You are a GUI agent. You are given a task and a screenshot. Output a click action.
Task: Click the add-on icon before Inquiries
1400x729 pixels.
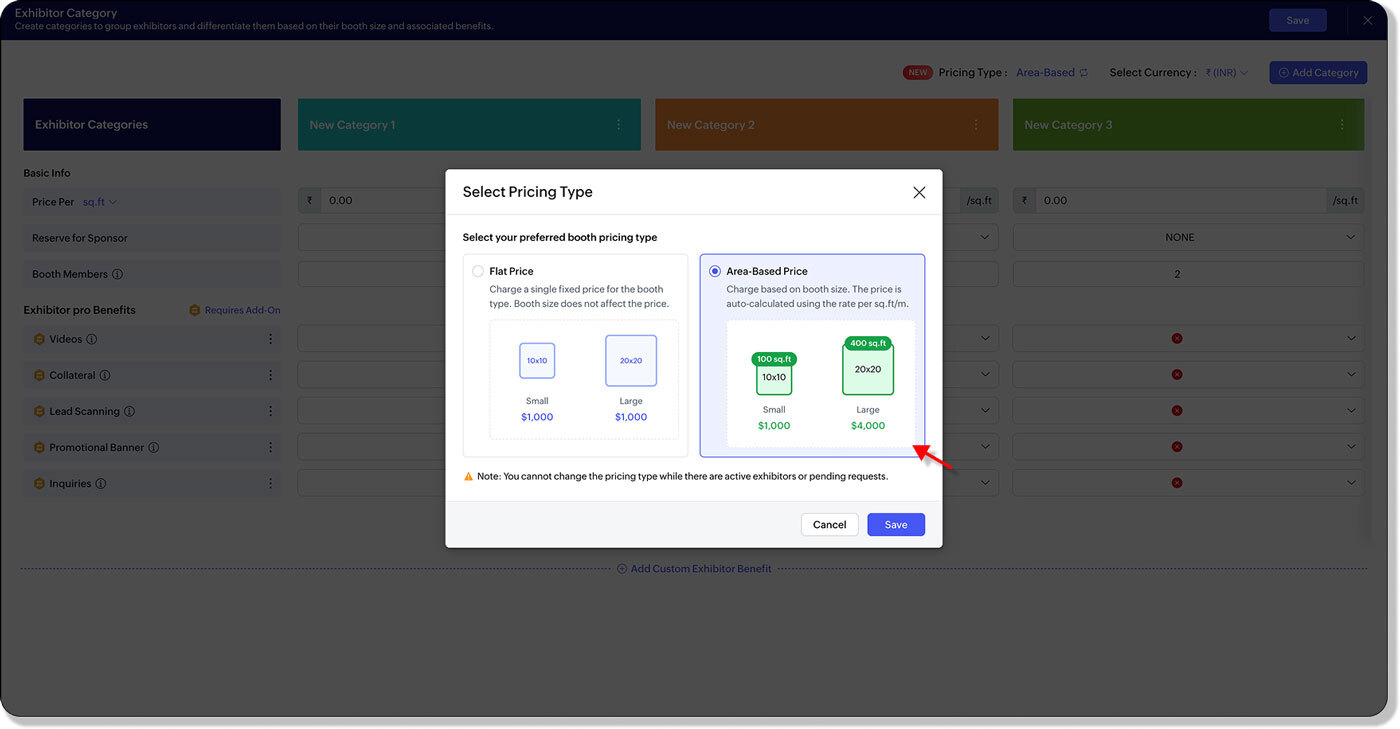coord(40,483)
